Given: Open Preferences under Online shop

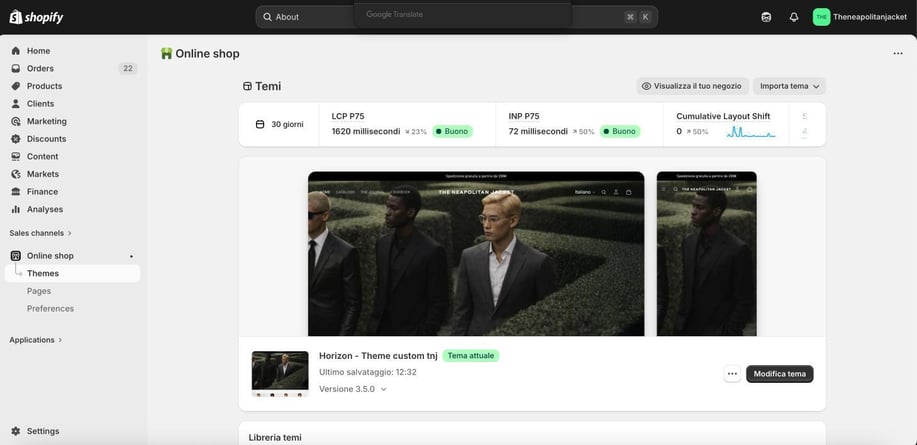Looking at the screenshot, I should (x=50, y=308).
